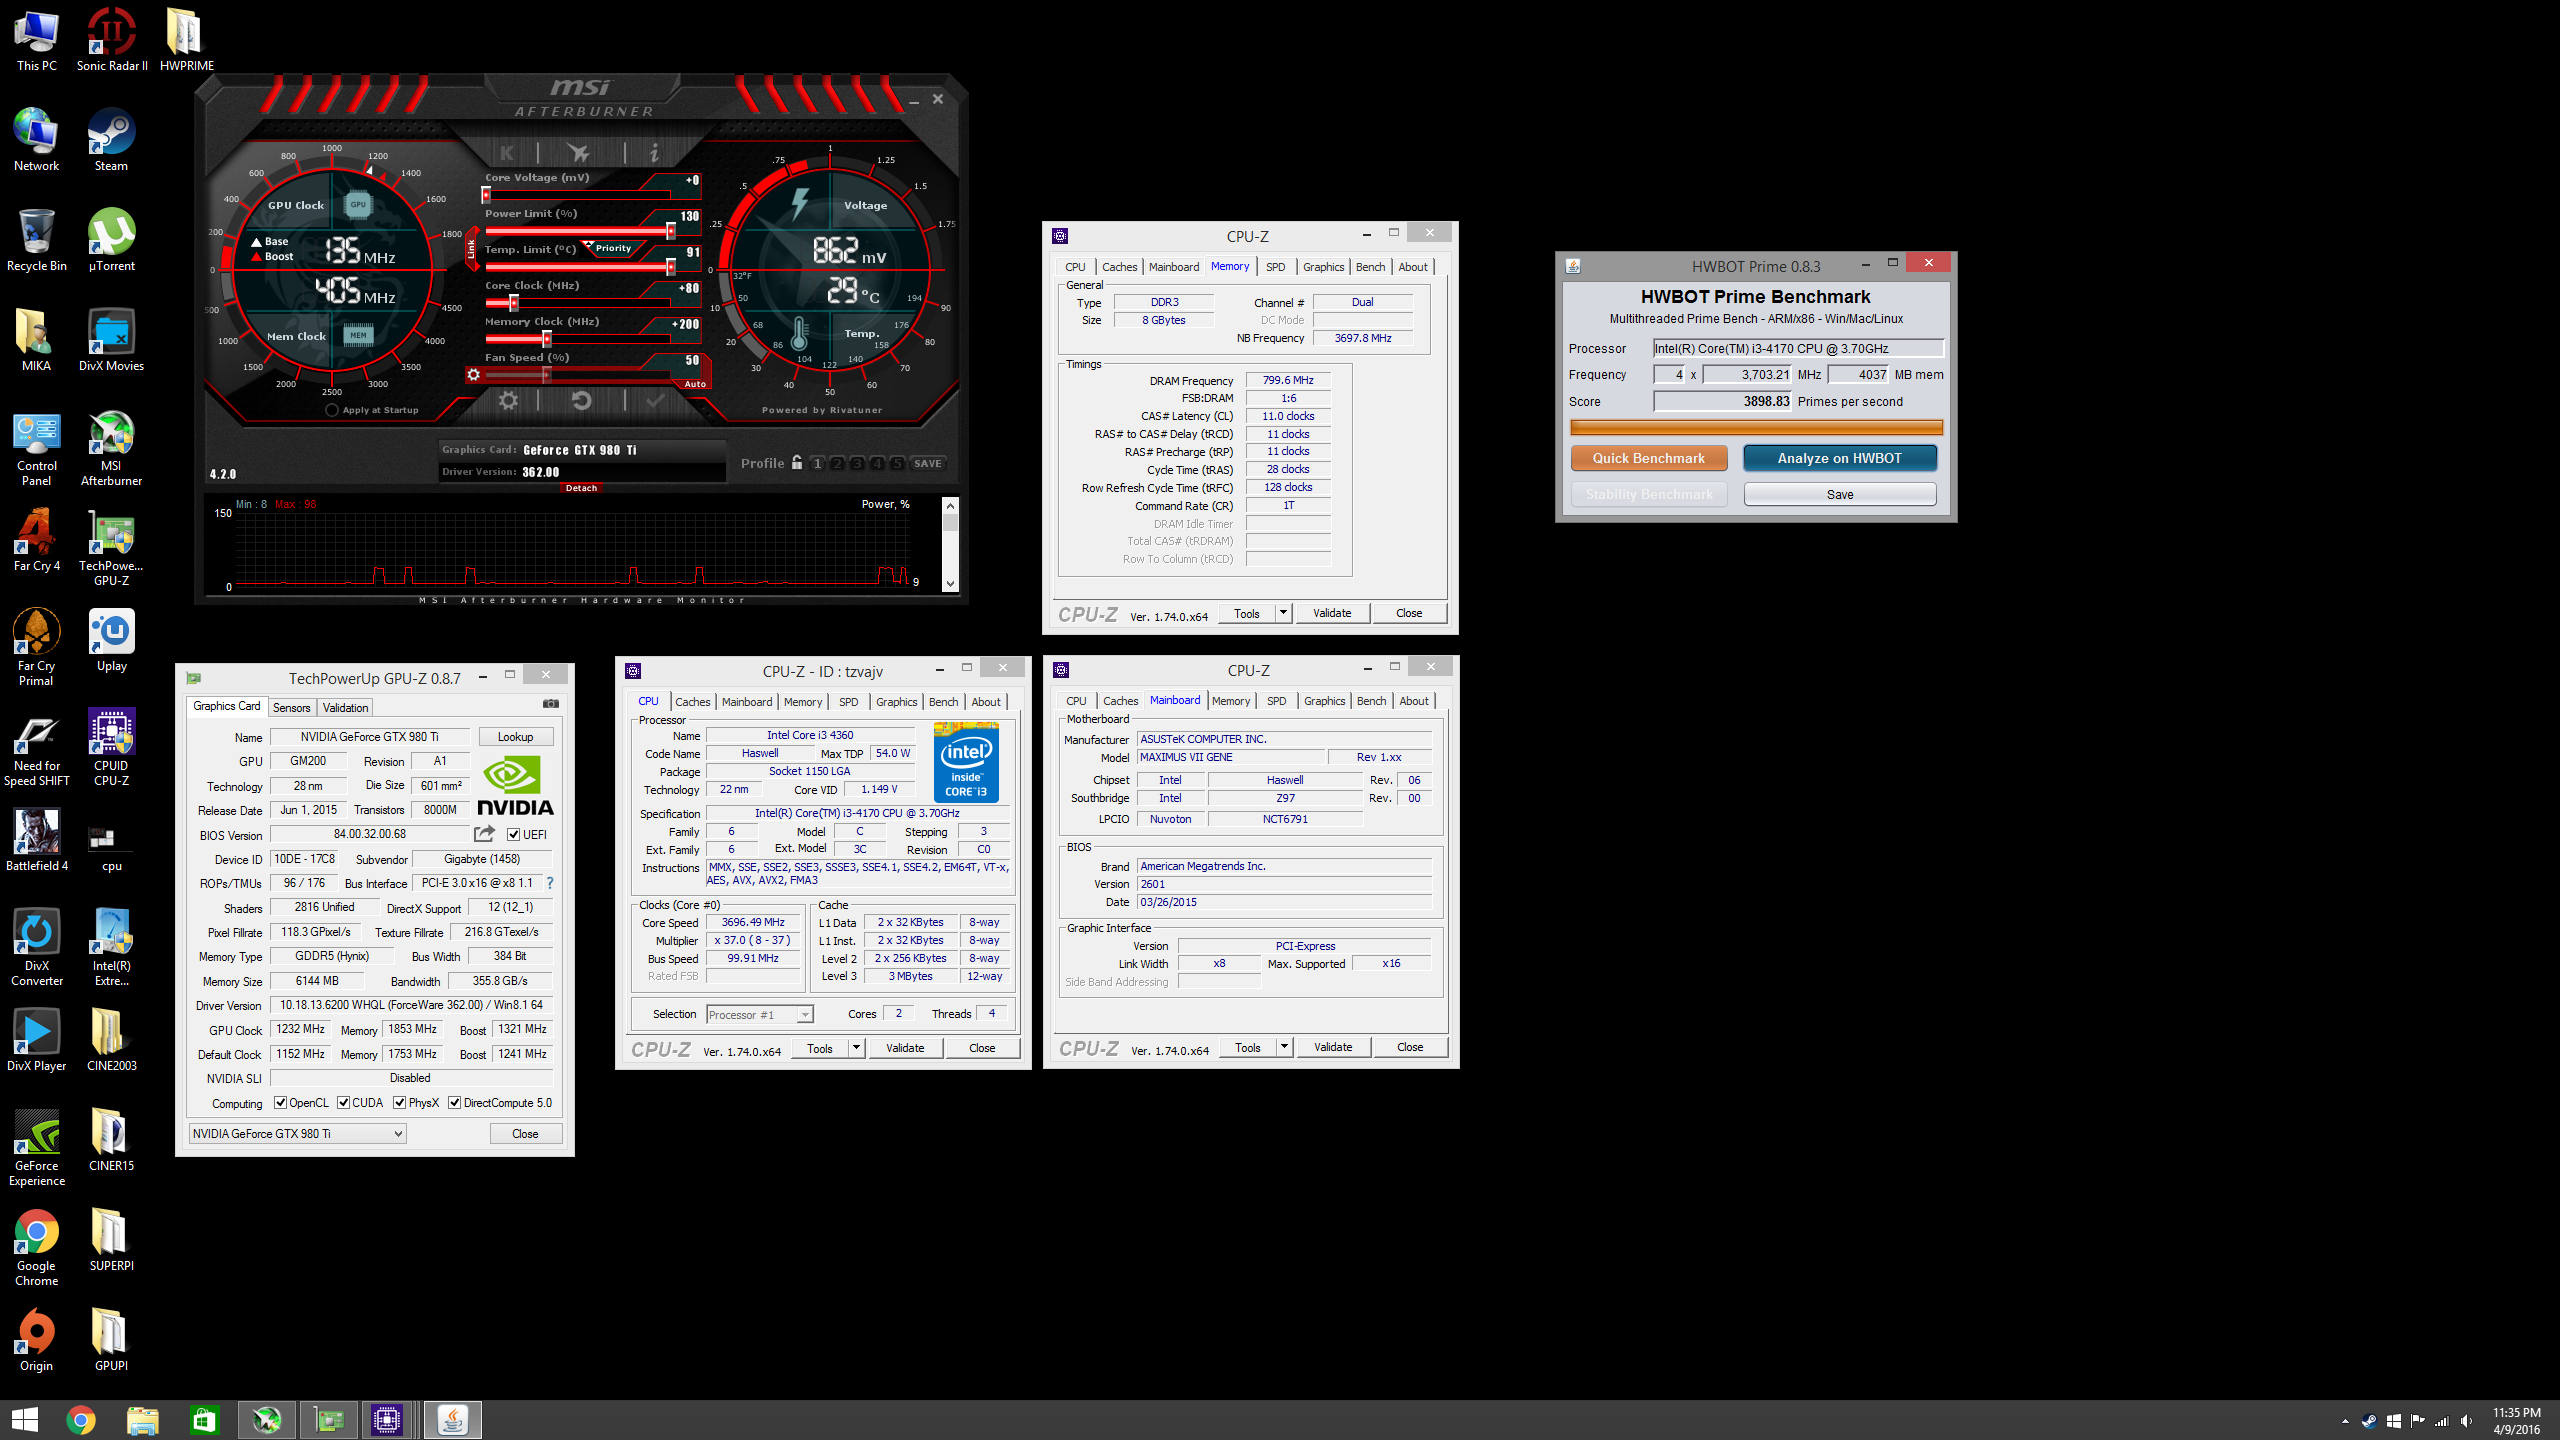The width and height of the screenshot is (2560, 1440).
Task: Open the GPU selection dropdown in GPU-Z
Action: tap(297, 1133)
